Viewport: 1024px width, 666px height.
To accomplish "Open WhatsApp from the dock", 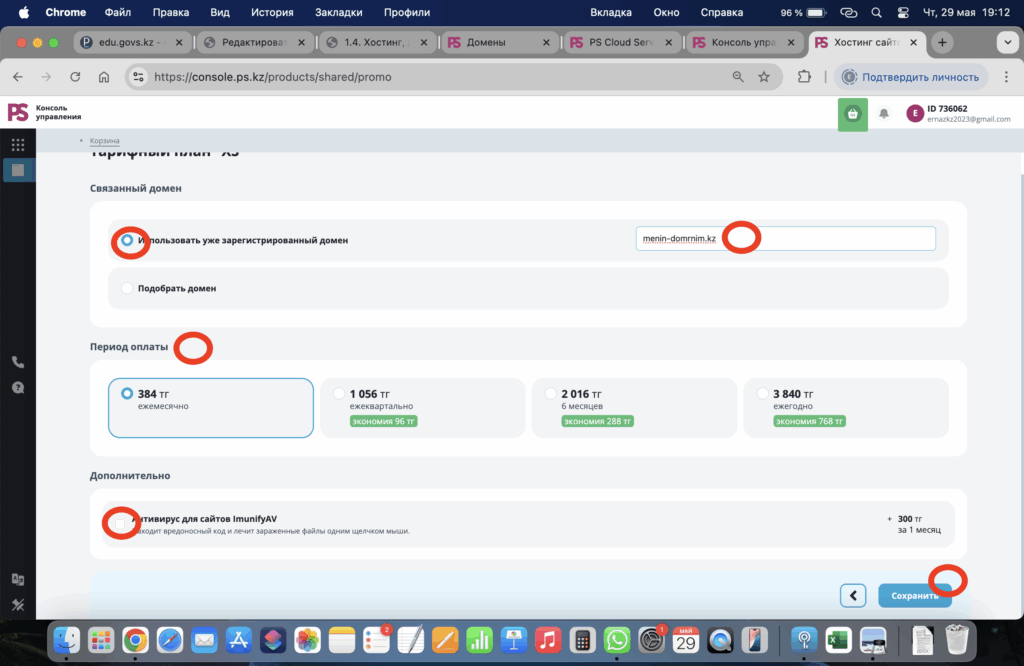I will tap(617, 639).
